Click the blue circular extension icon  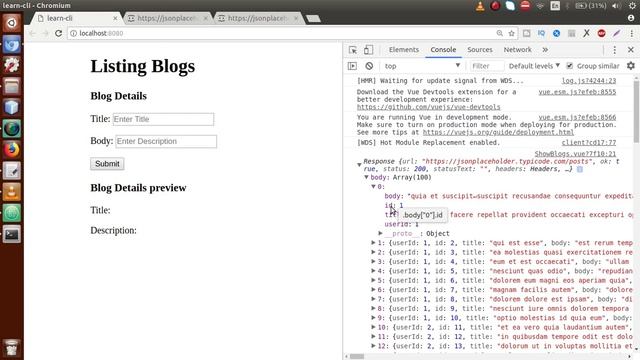pos(556,33)
